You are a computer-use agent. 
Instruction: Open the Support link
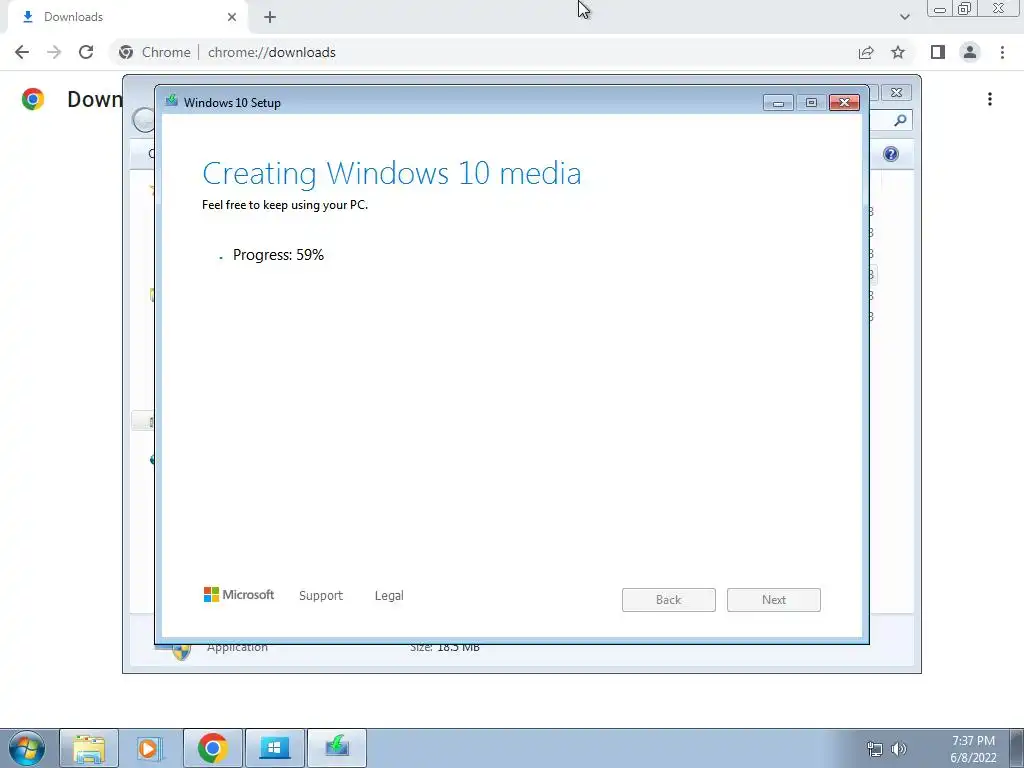click(x=321, y=596)
